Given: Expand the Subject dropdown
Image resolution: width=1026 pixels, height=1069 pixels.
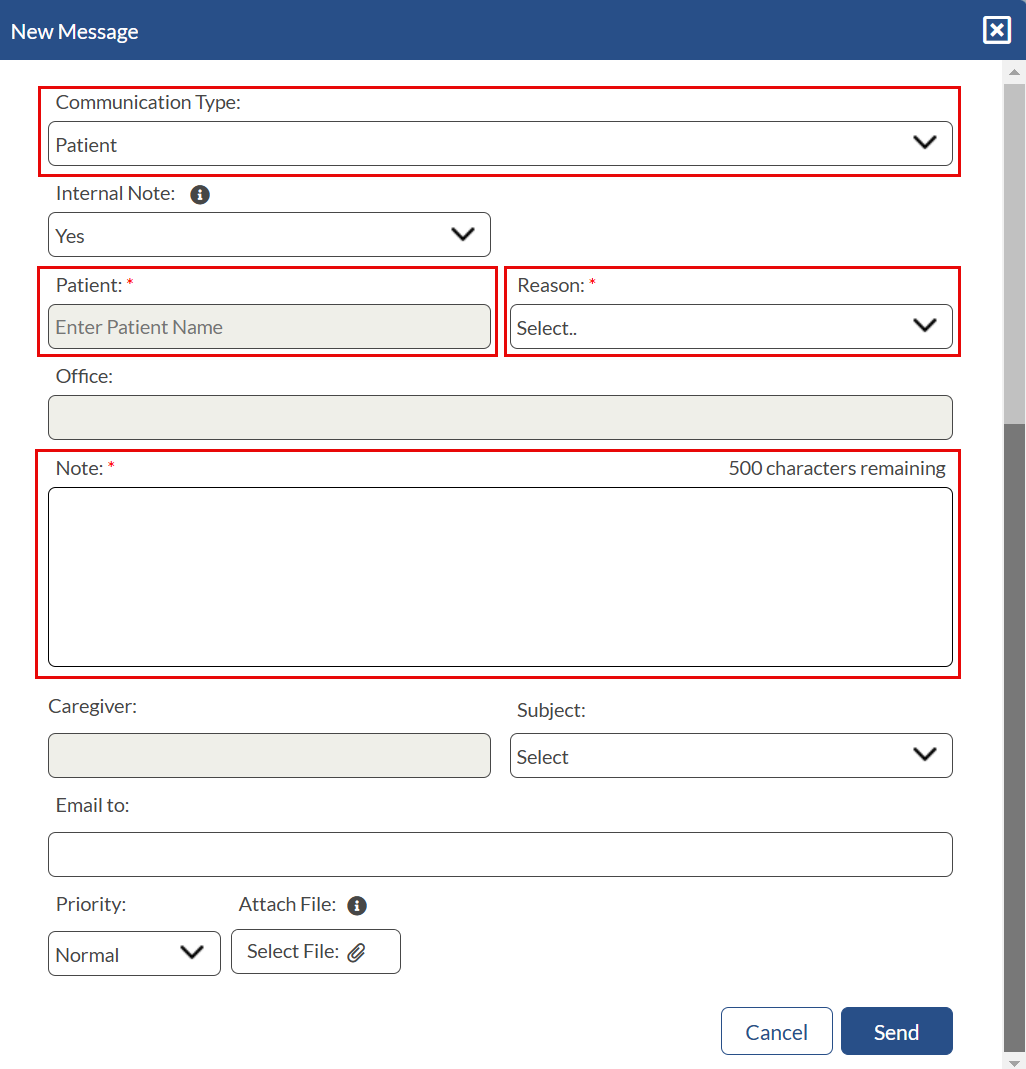Looking at the screenshot, I should (x=731, y=756).
